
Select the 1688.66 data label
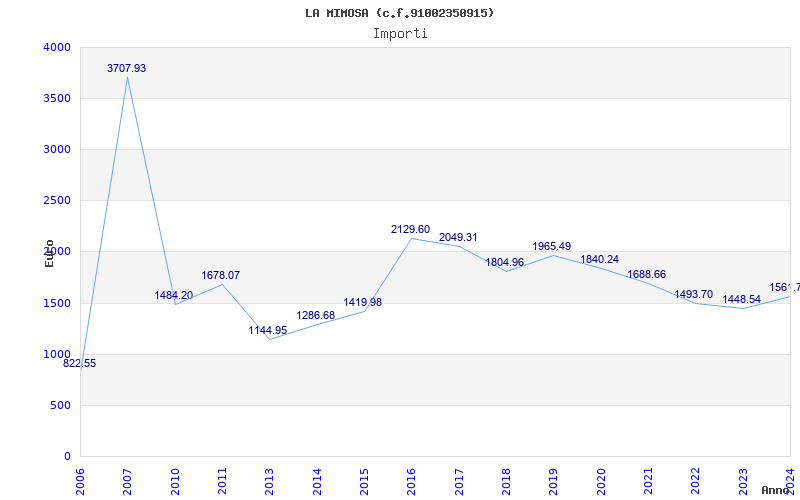click(x=646, y=274)
